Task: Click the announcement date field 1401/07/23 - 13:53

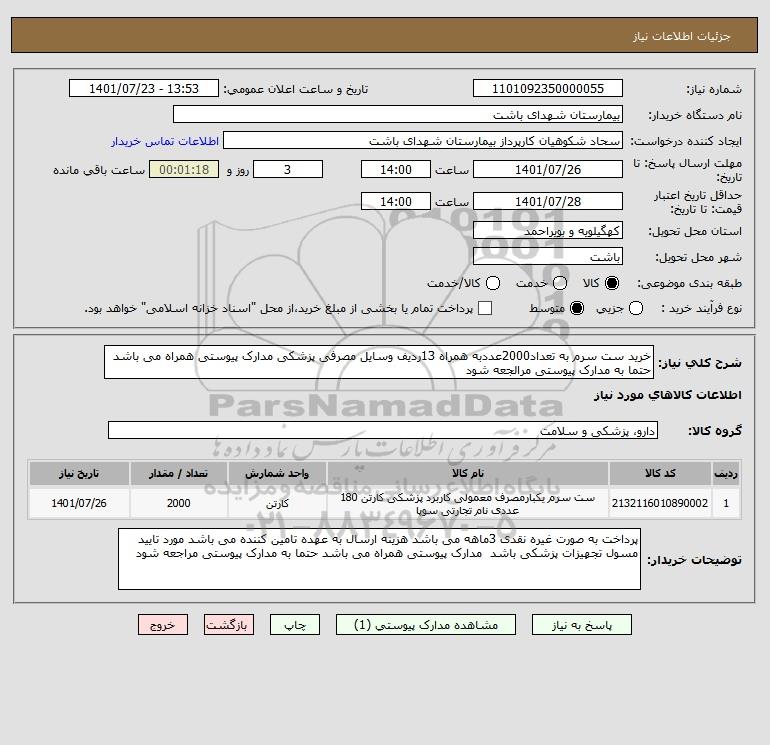Action: [144, 88]
